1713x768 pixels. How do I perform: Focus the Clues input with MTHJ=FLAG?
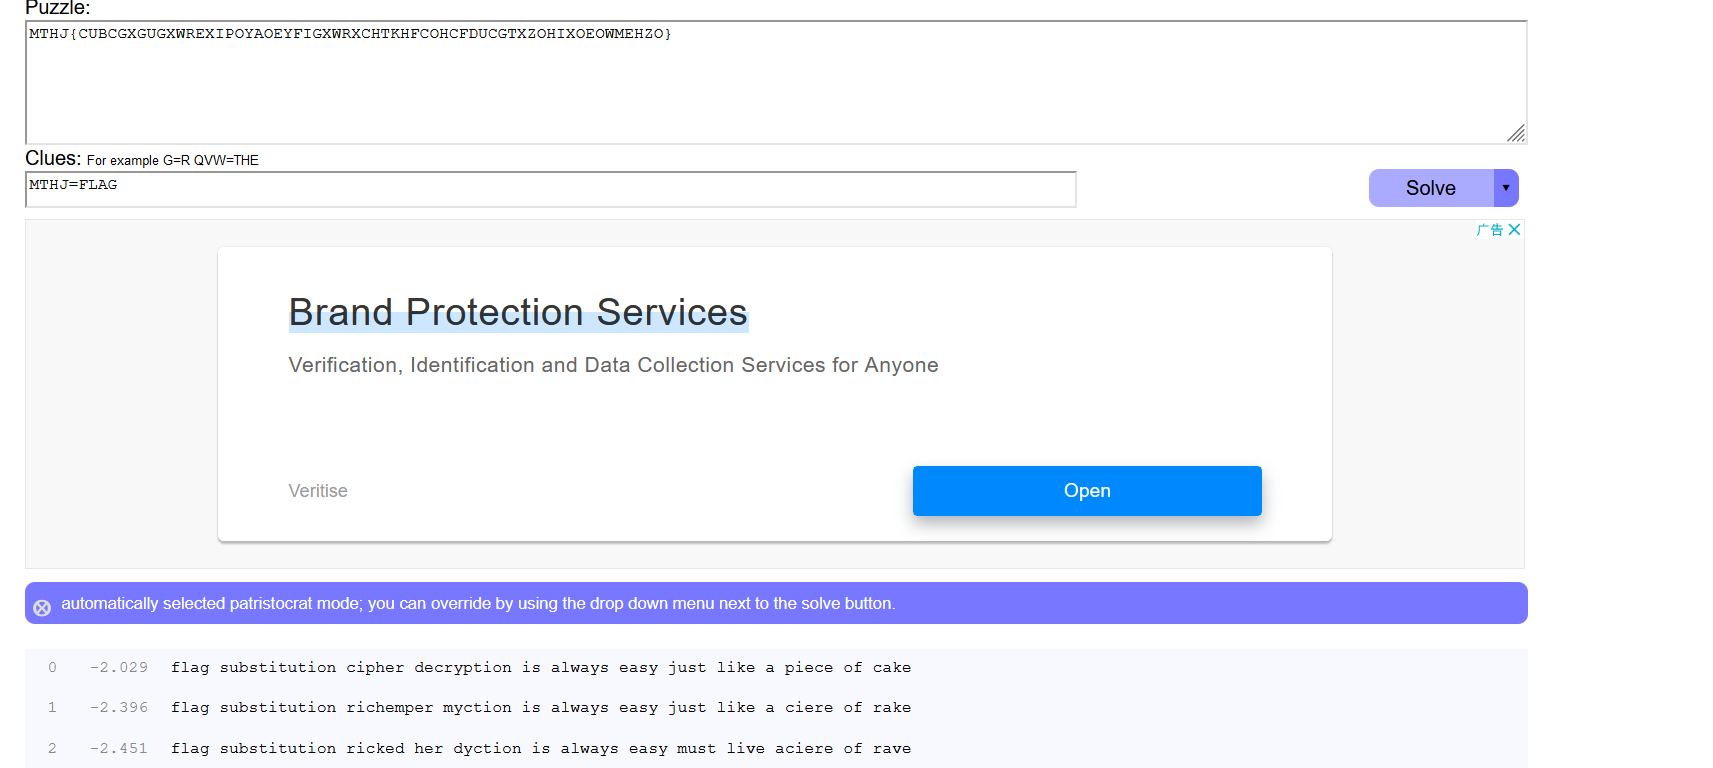pyautogui.click(x=551, y=189)
